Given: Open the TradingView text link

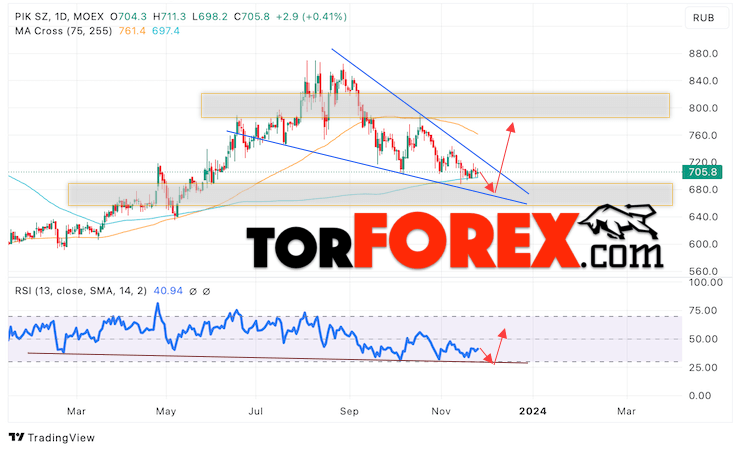Looking at the screenshot, I should [x=61, y=438].
